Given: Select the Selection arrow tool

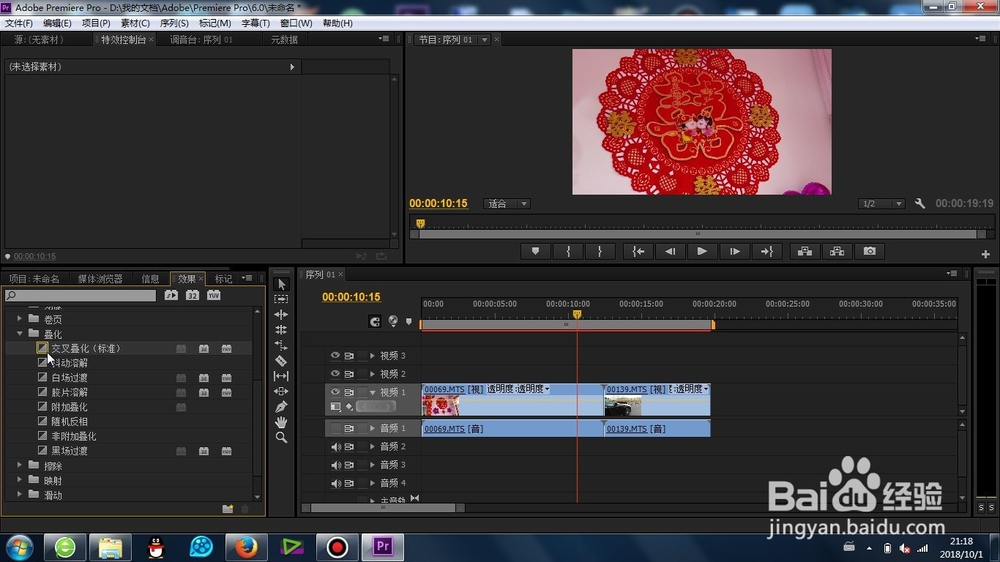Looking at the screenshot, I should tap(281, 285).
